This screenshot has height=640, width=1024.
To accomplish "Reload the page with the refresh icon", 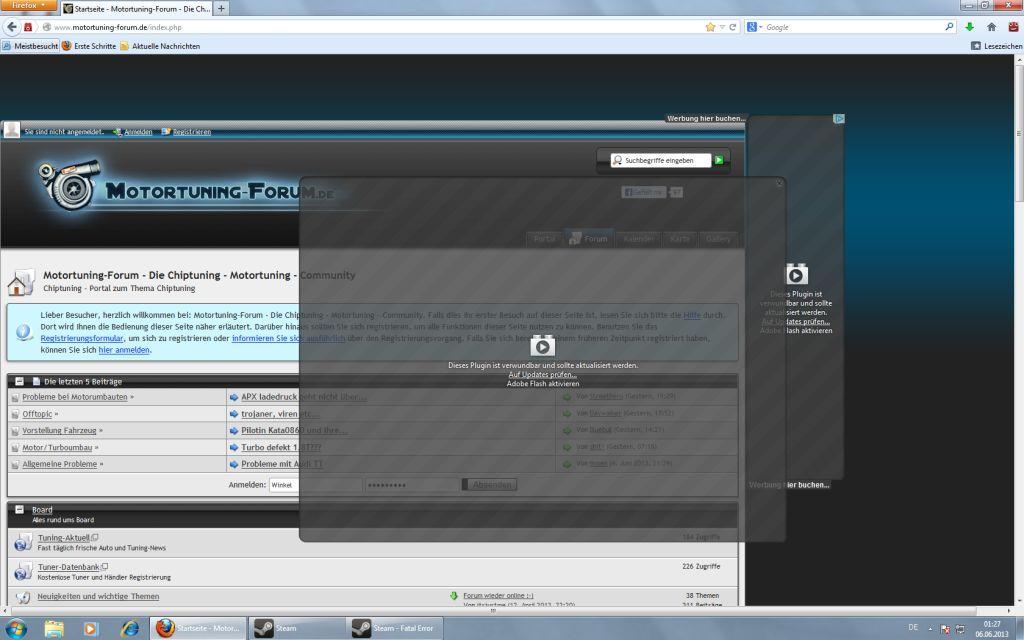I will 733,27.
